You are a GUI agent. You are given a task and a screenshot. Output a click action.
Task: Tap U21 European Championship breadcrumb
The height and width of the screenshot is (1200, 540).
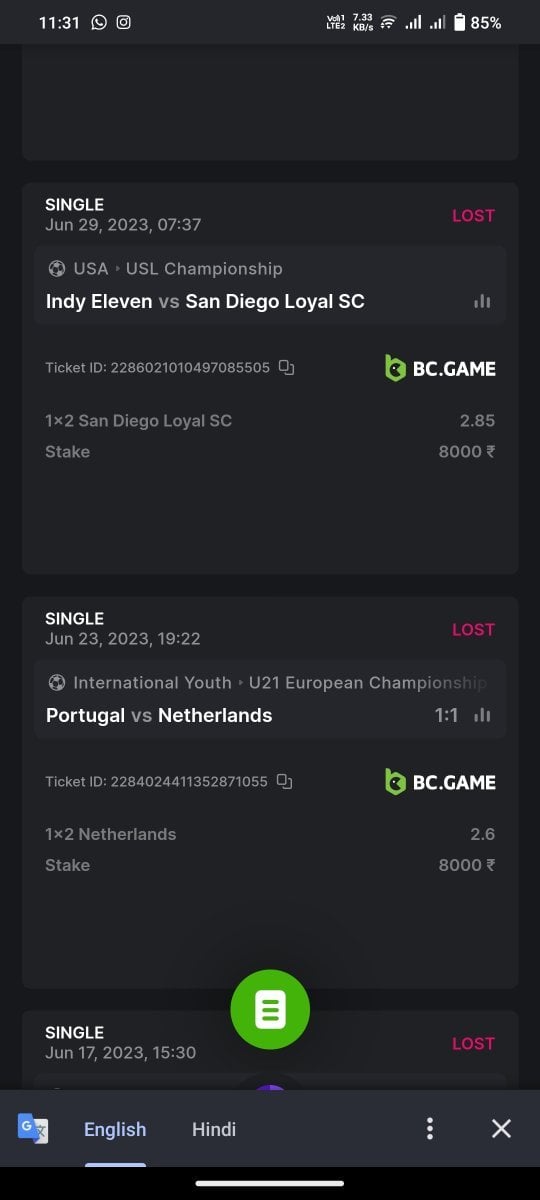pos(367,682)
